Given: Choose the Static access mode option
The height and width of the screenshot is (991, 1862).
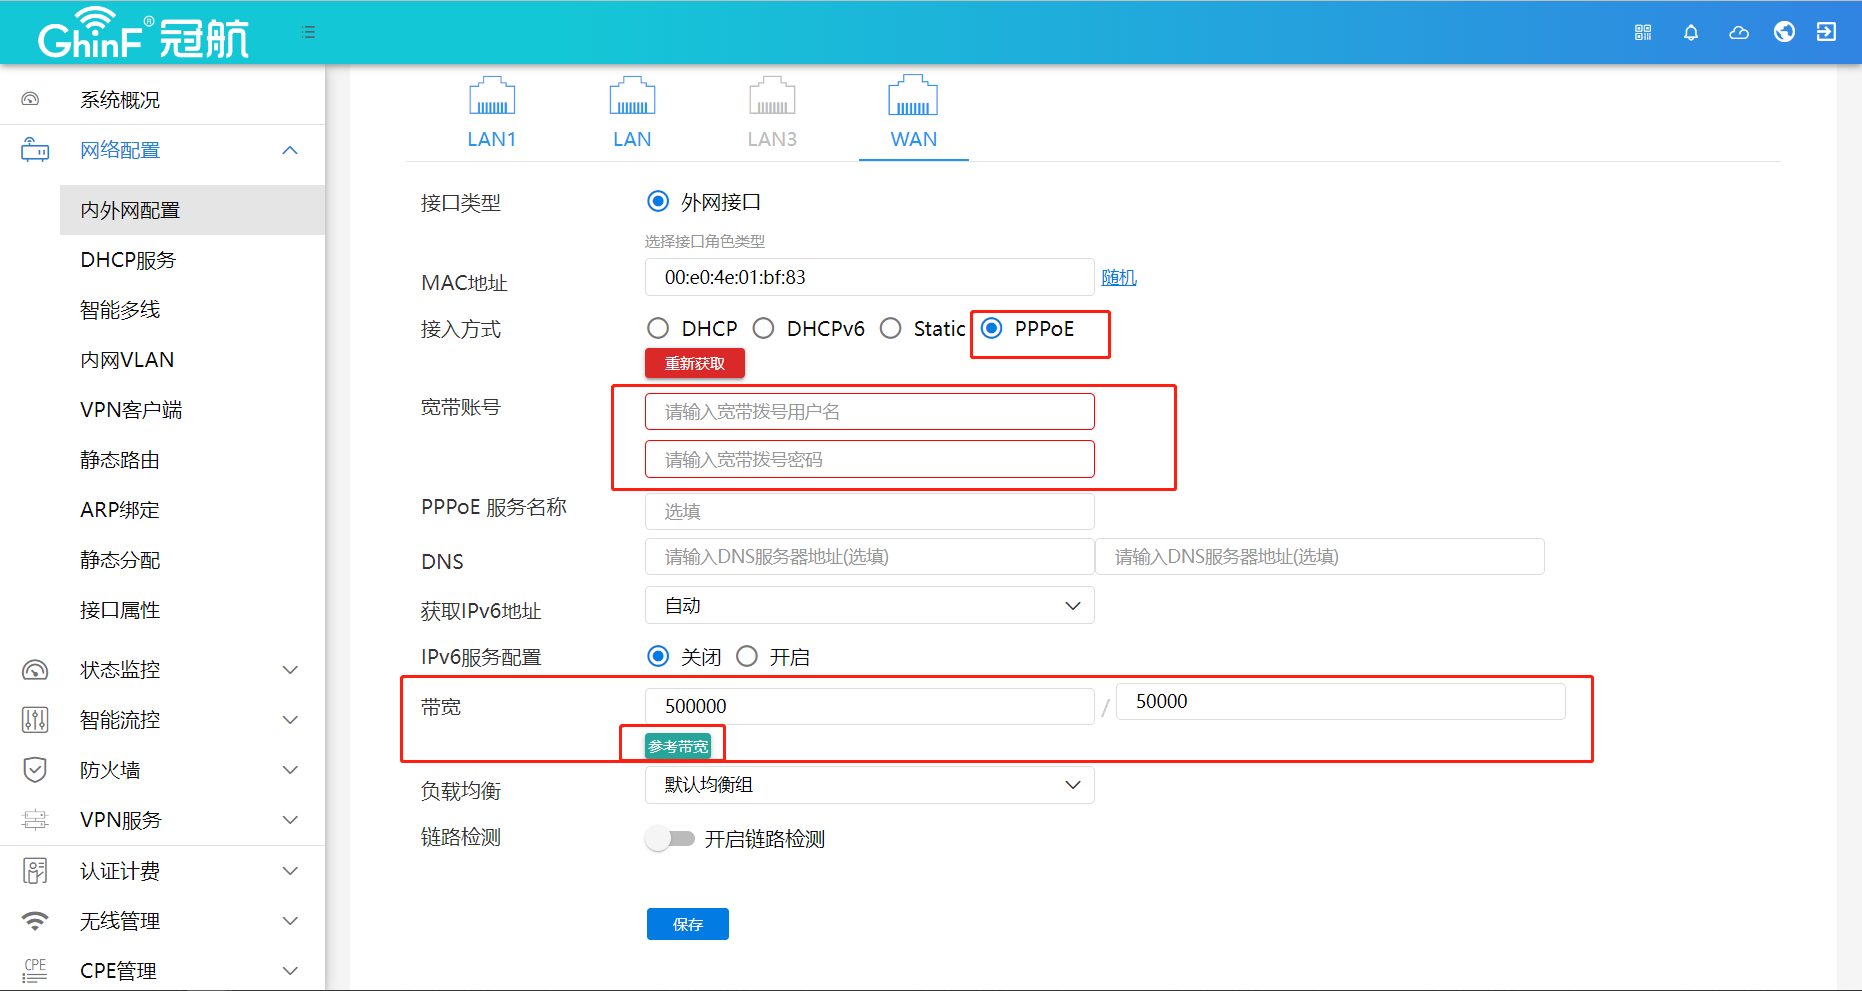Looking at the screenshot, I should click(891, 329).
